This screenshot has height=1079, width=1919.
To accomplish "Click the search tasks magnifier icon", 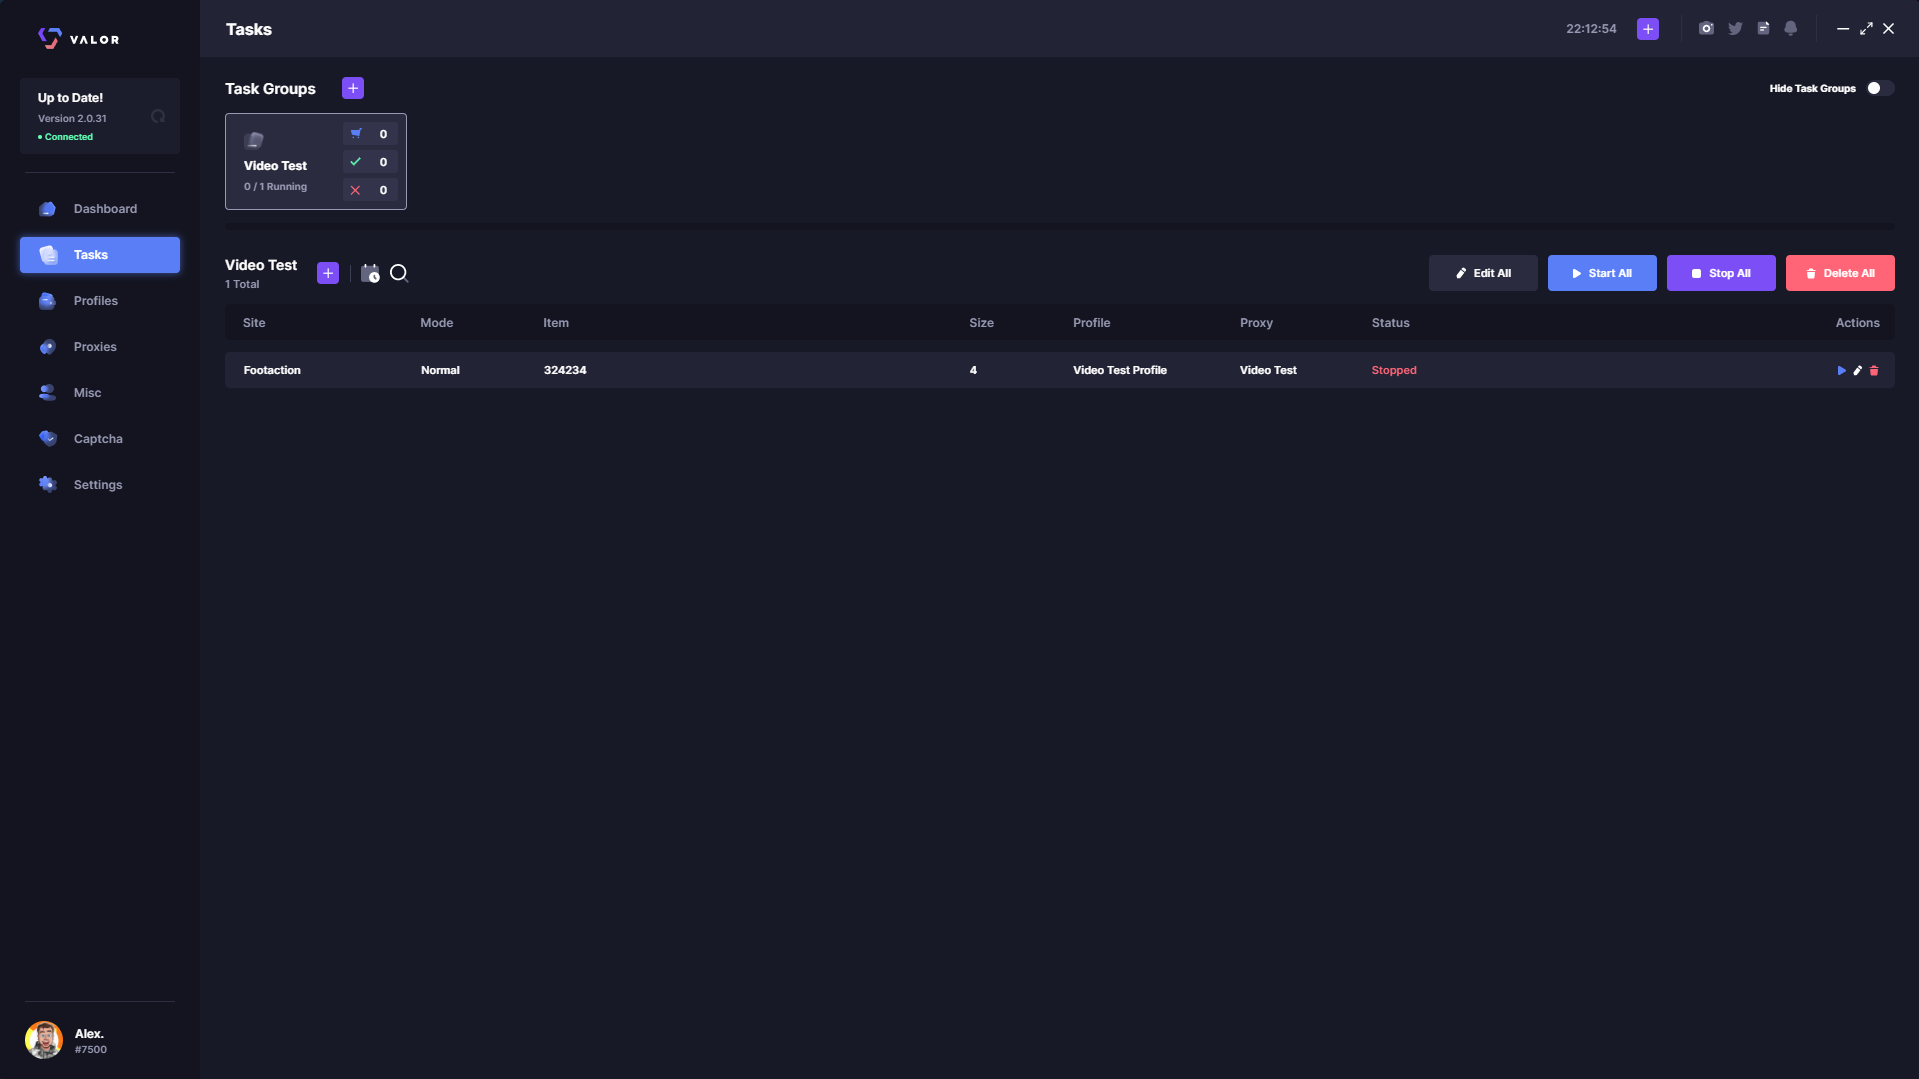I will click(399, 273).
